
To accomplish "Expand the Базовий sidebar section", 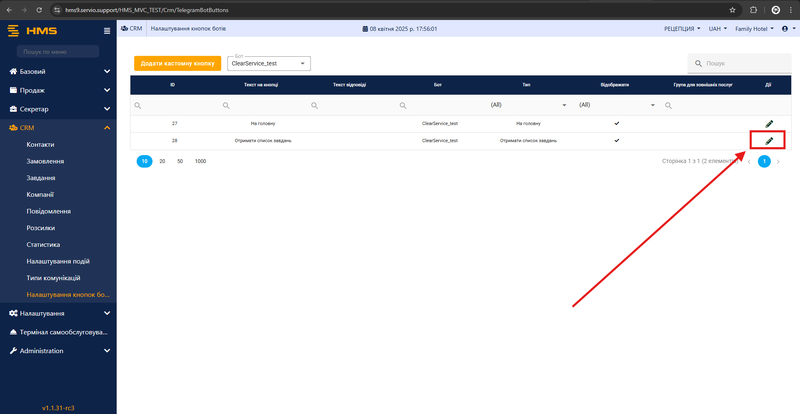I will 106,72.
